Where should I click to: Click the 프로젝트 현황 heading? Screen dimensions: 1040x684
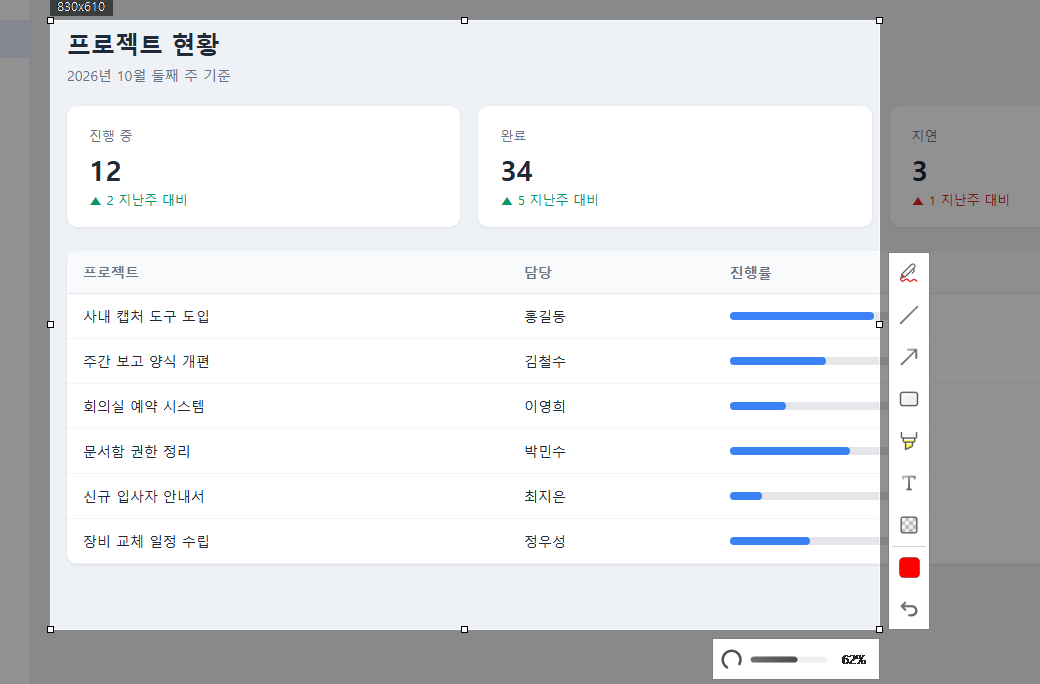click(x=143, y=44)
